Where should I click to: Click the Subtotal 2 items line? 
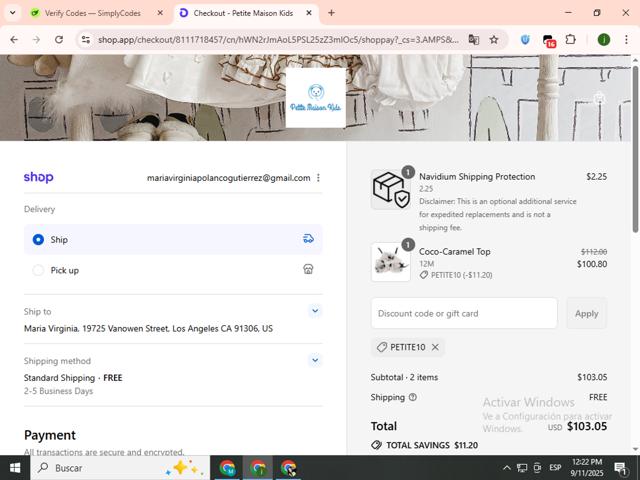(x=489, y=377)
